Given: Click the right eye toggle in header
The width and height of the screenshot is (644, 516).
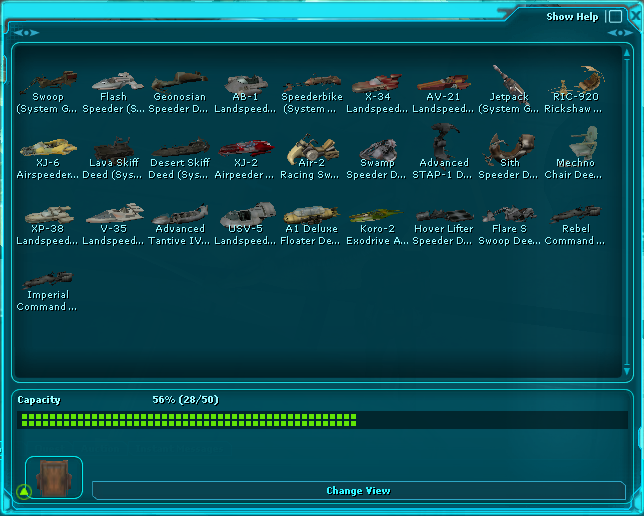Looking at the screenshot, I should click(x=620, y=33).
